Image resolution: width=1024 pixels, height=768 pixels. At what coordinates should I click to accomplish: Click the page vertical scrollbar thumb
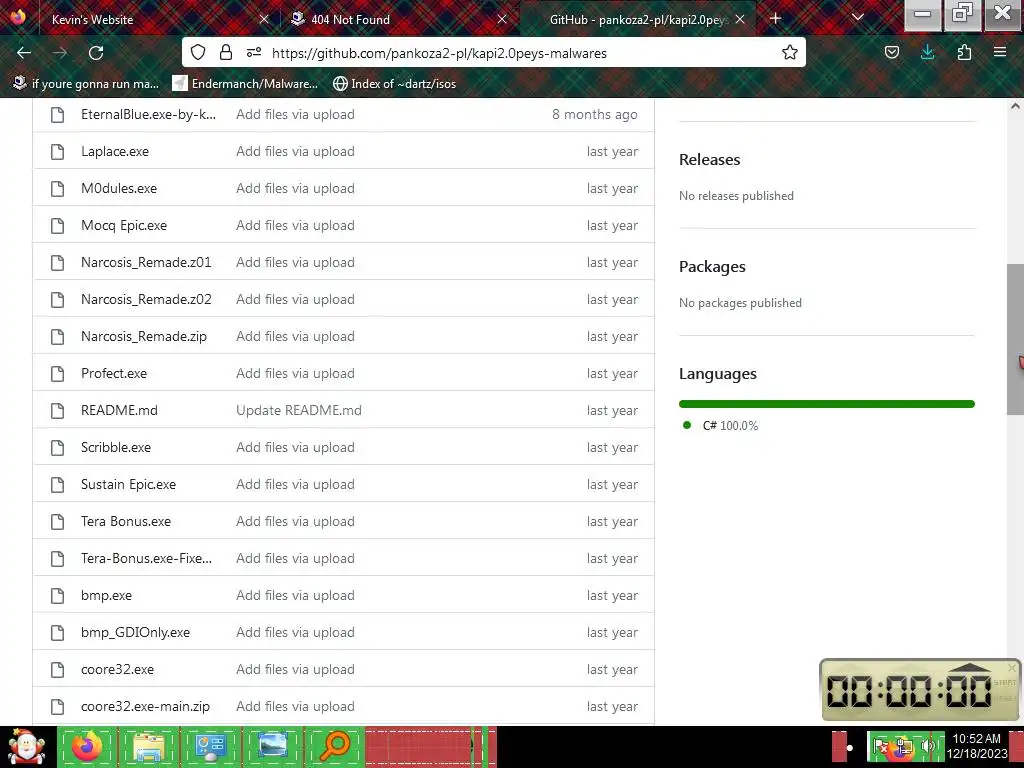1015,340
